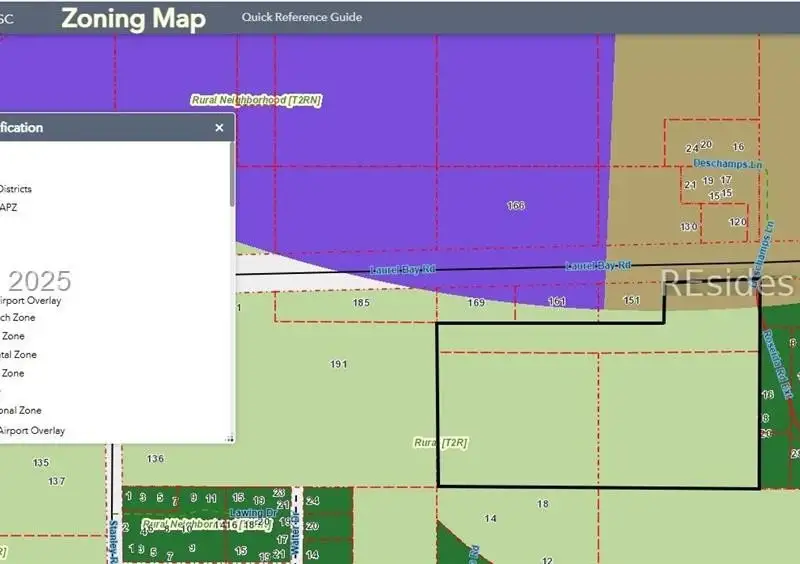This screenshot has height=564, width=800.
Task: Open the Quick Reference Guide link
Action: pyautogui.click(x=302, y=17)
